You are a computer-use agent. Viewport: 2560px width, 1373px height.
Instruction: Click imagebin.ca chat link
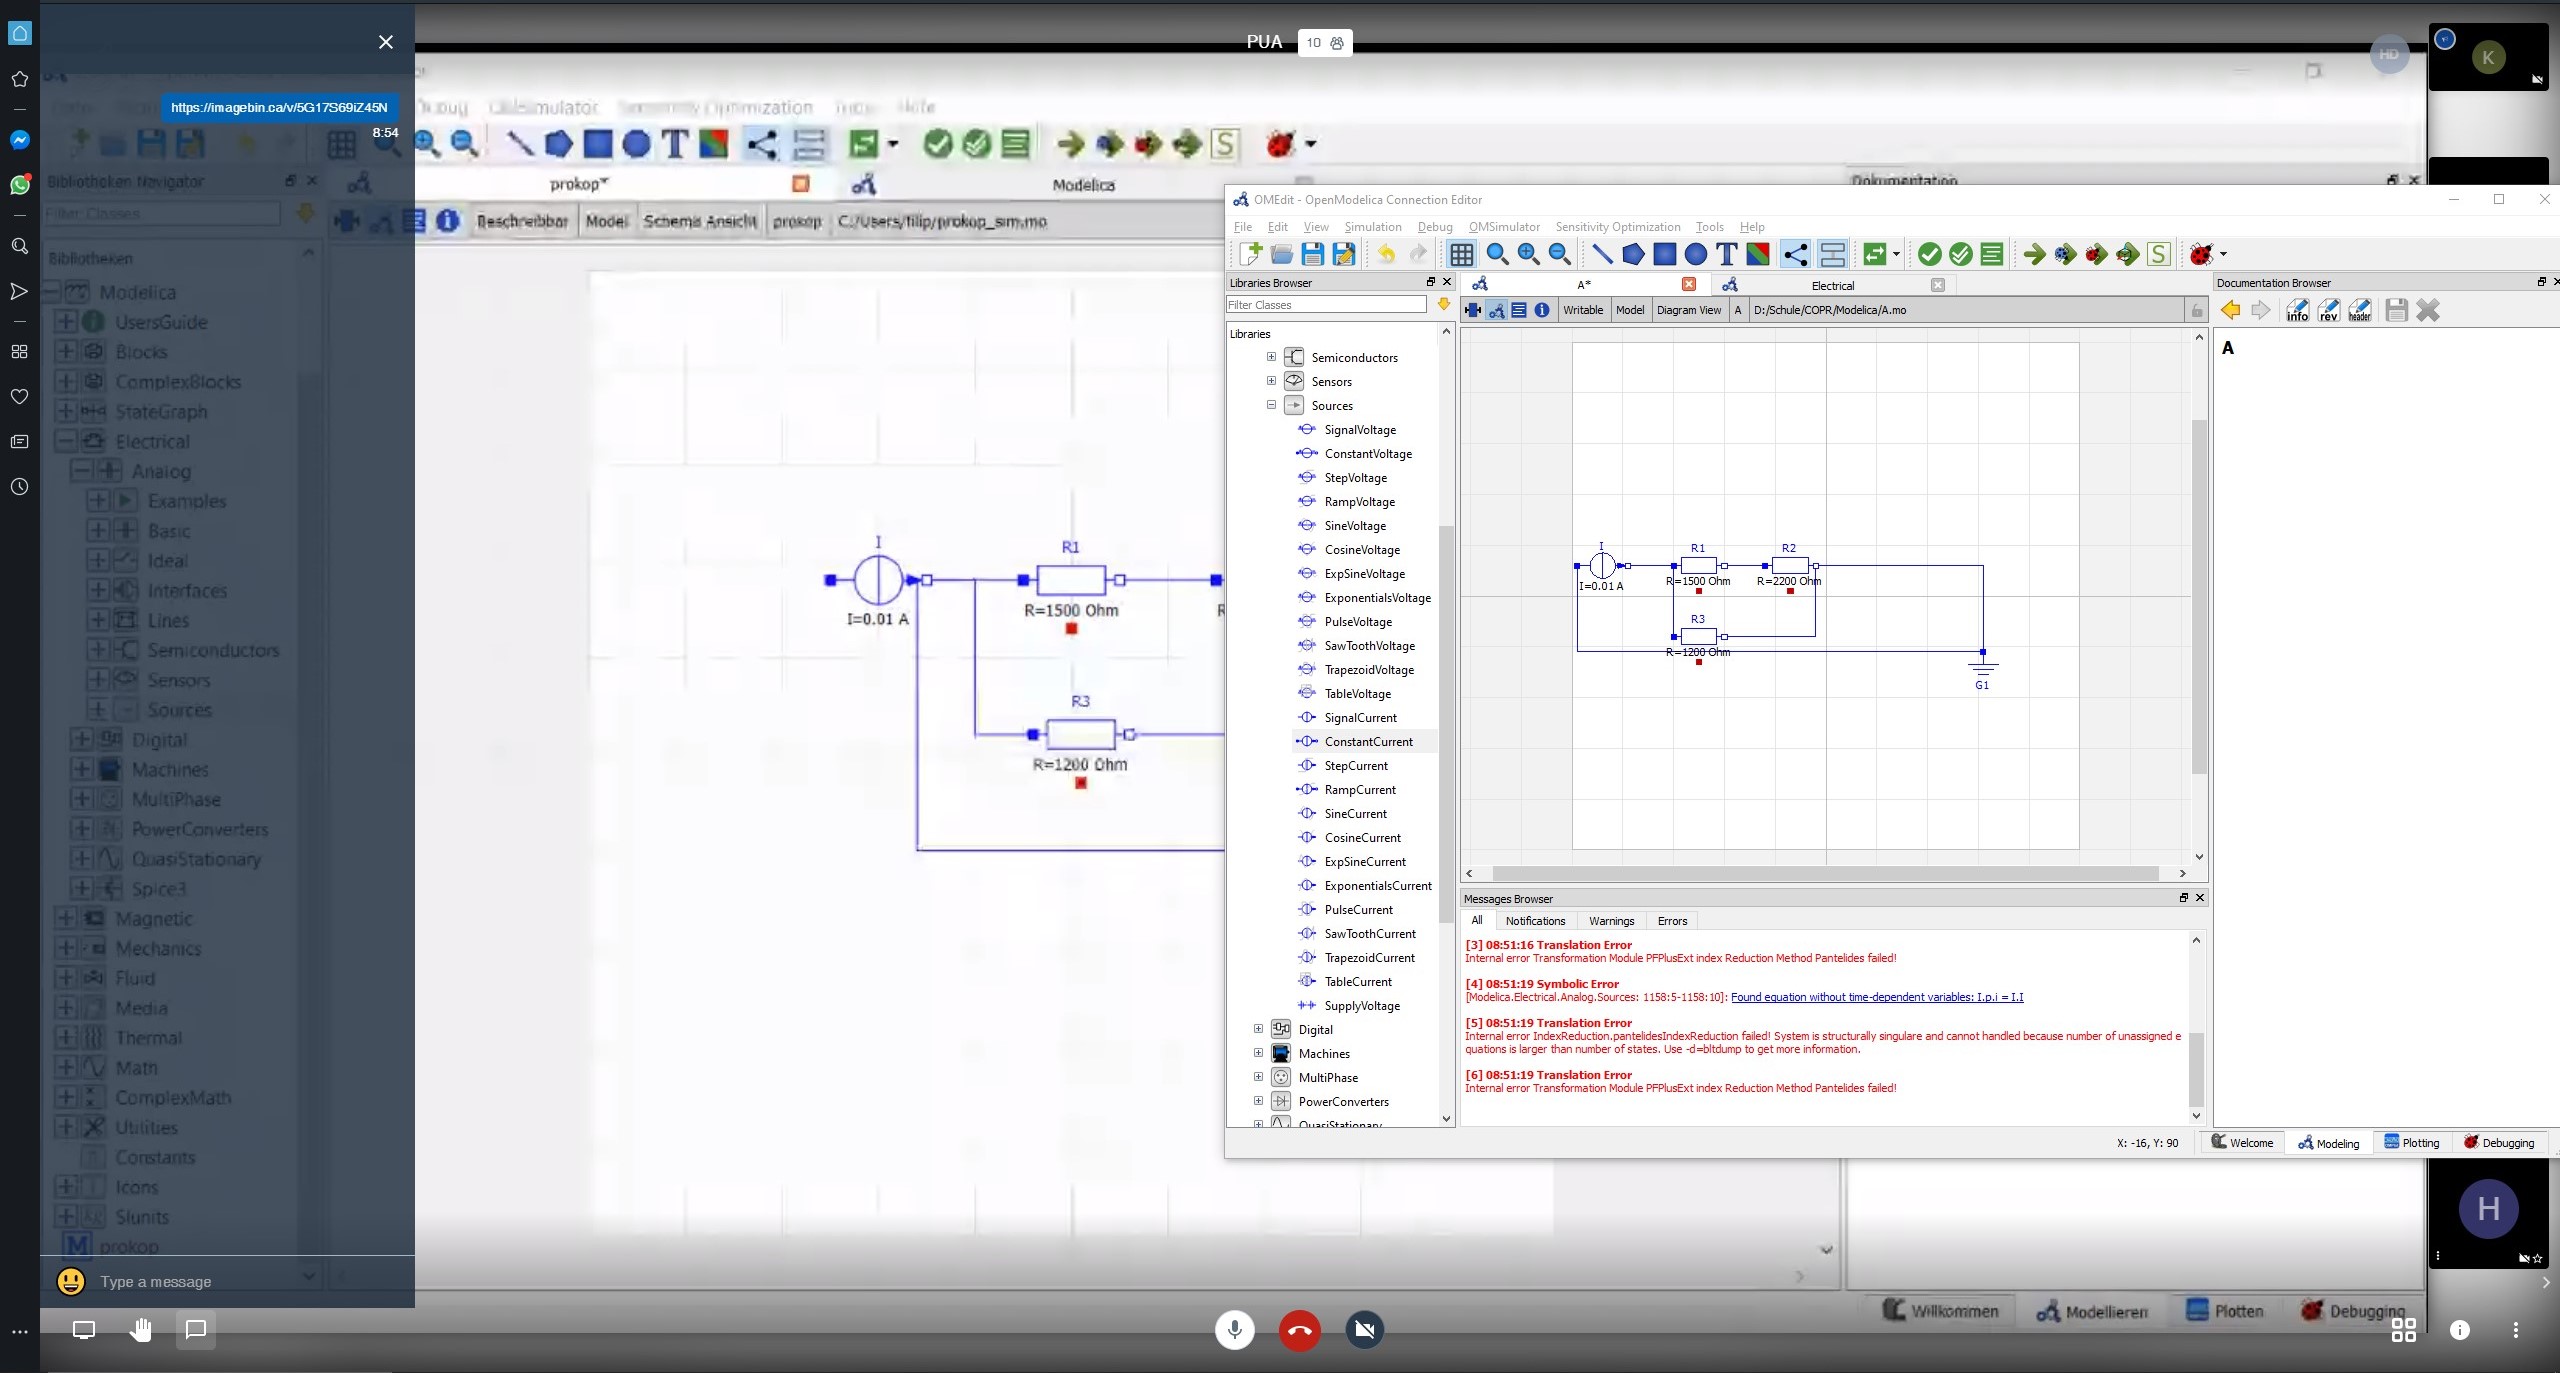pyautogui.click(x=279, y=107)
